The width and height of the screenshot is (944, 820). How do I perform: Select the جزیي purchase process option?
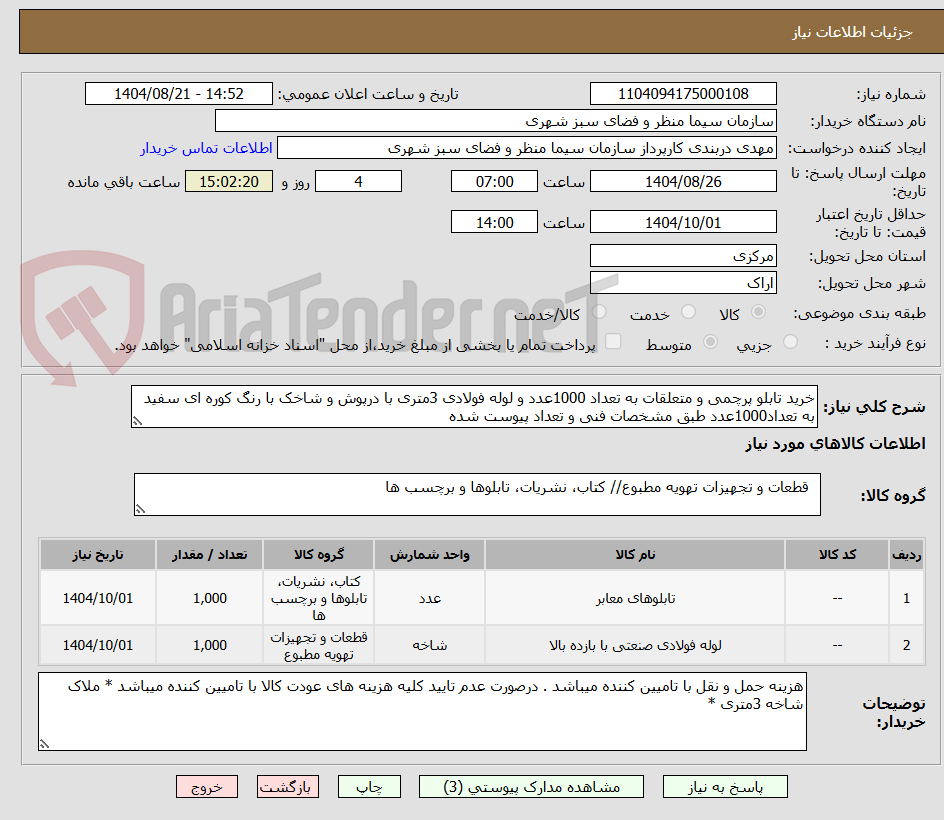(x=789, y=340)
